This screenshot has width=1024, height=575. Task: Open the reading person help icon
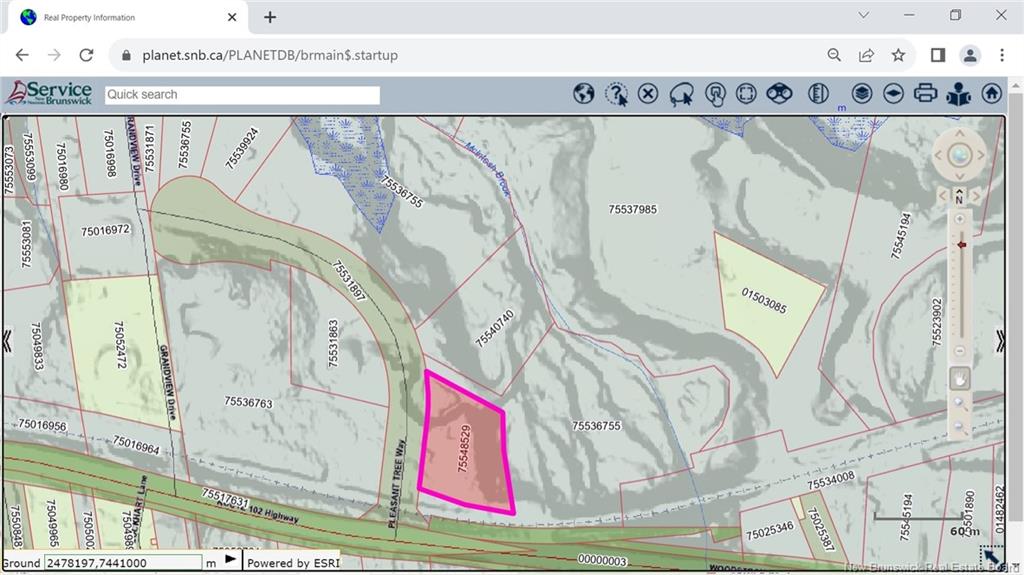click(x=959, y=94)
